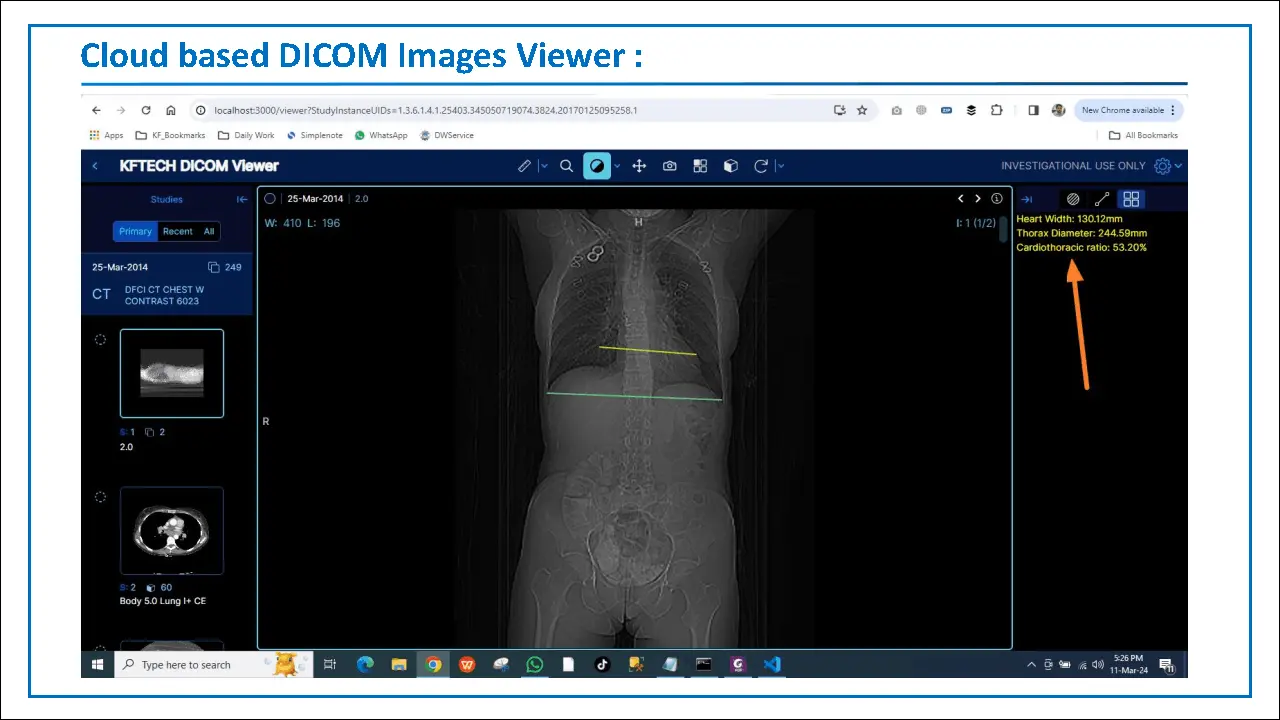Go to Chrome home page
Image resolution: width=1280 pixels, height=720 pixels.
pos(171,110)
